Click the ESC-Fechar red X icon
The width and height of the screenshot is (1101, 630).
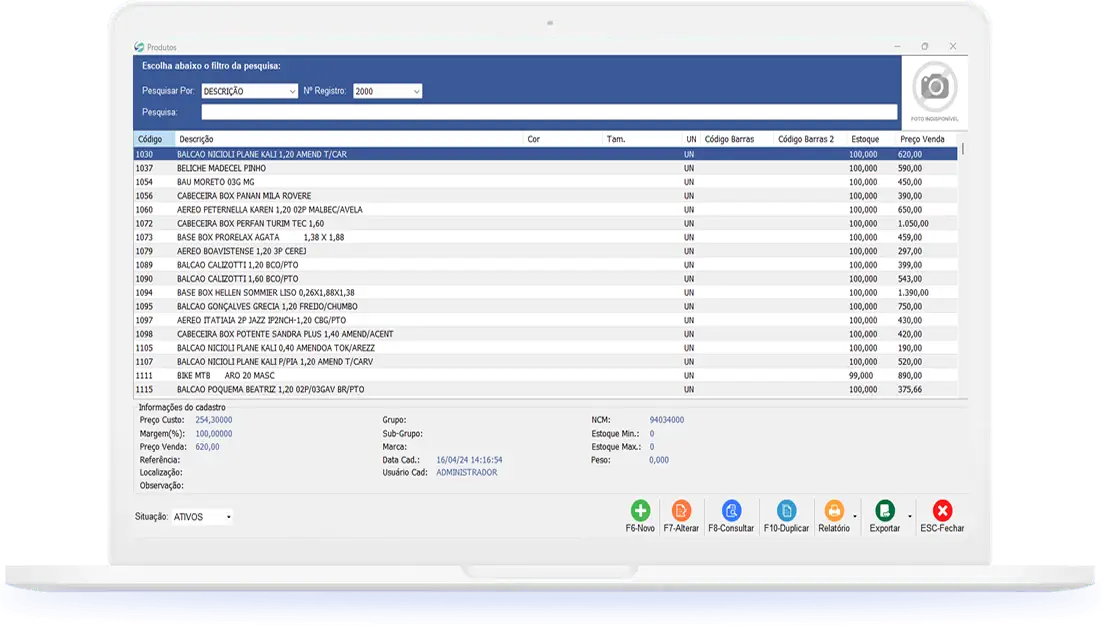point(942,511)
